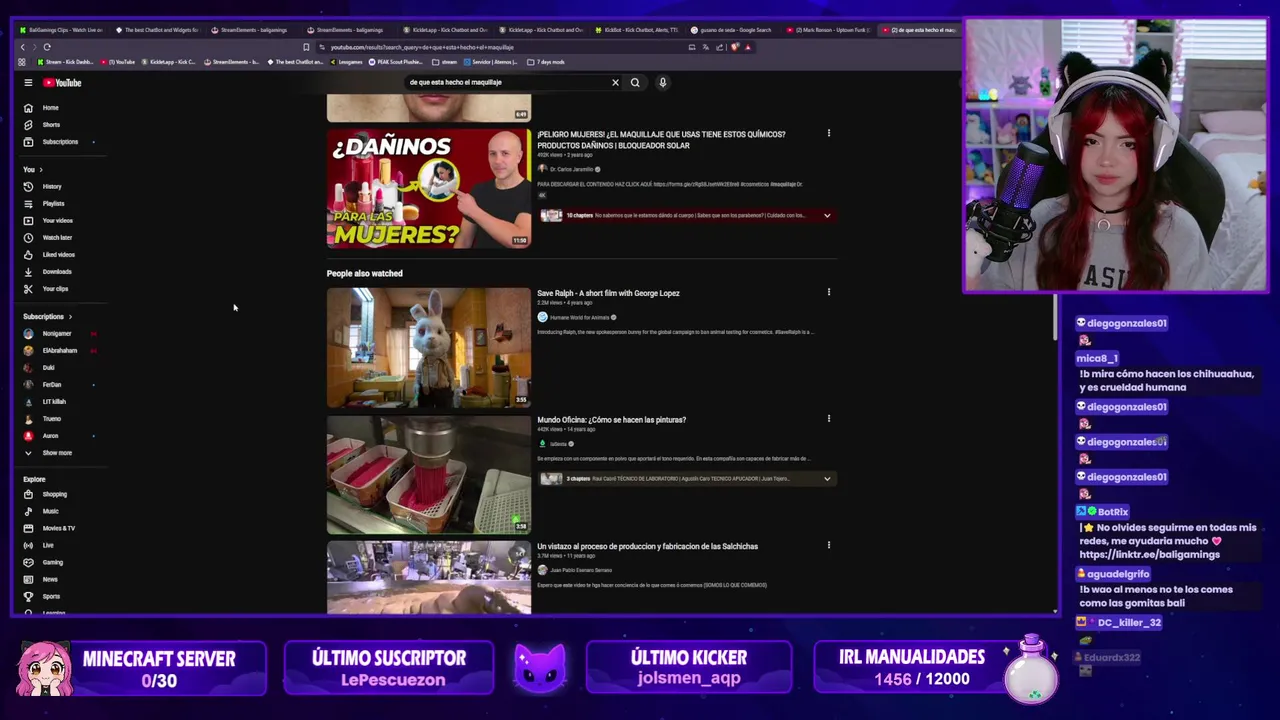1280x720 pixels.
Task: Expand chapters of Mundo Oficina video
Action: pos(827,479)
